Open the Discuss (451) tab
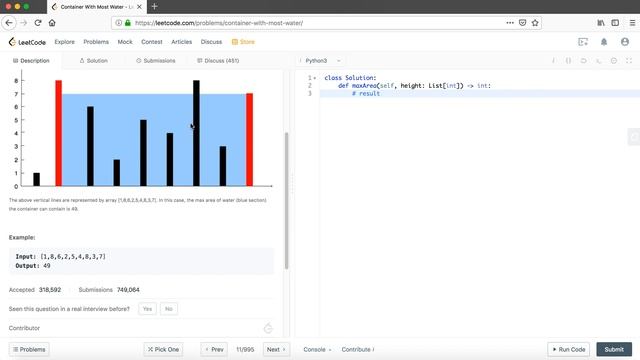Image resolution: width=640 pixels, height=360 pixels. 218,61
